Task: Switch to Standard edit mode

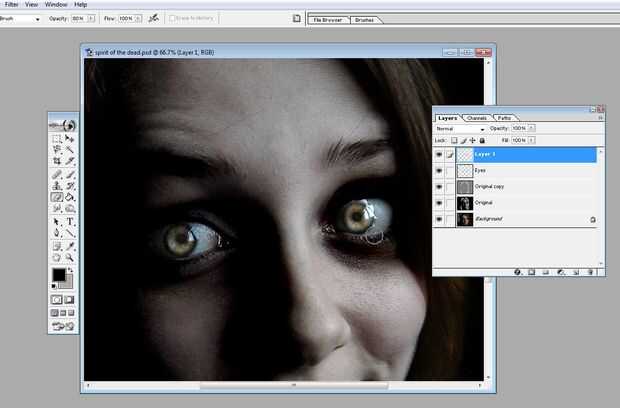Action: (x=57, y=300)
